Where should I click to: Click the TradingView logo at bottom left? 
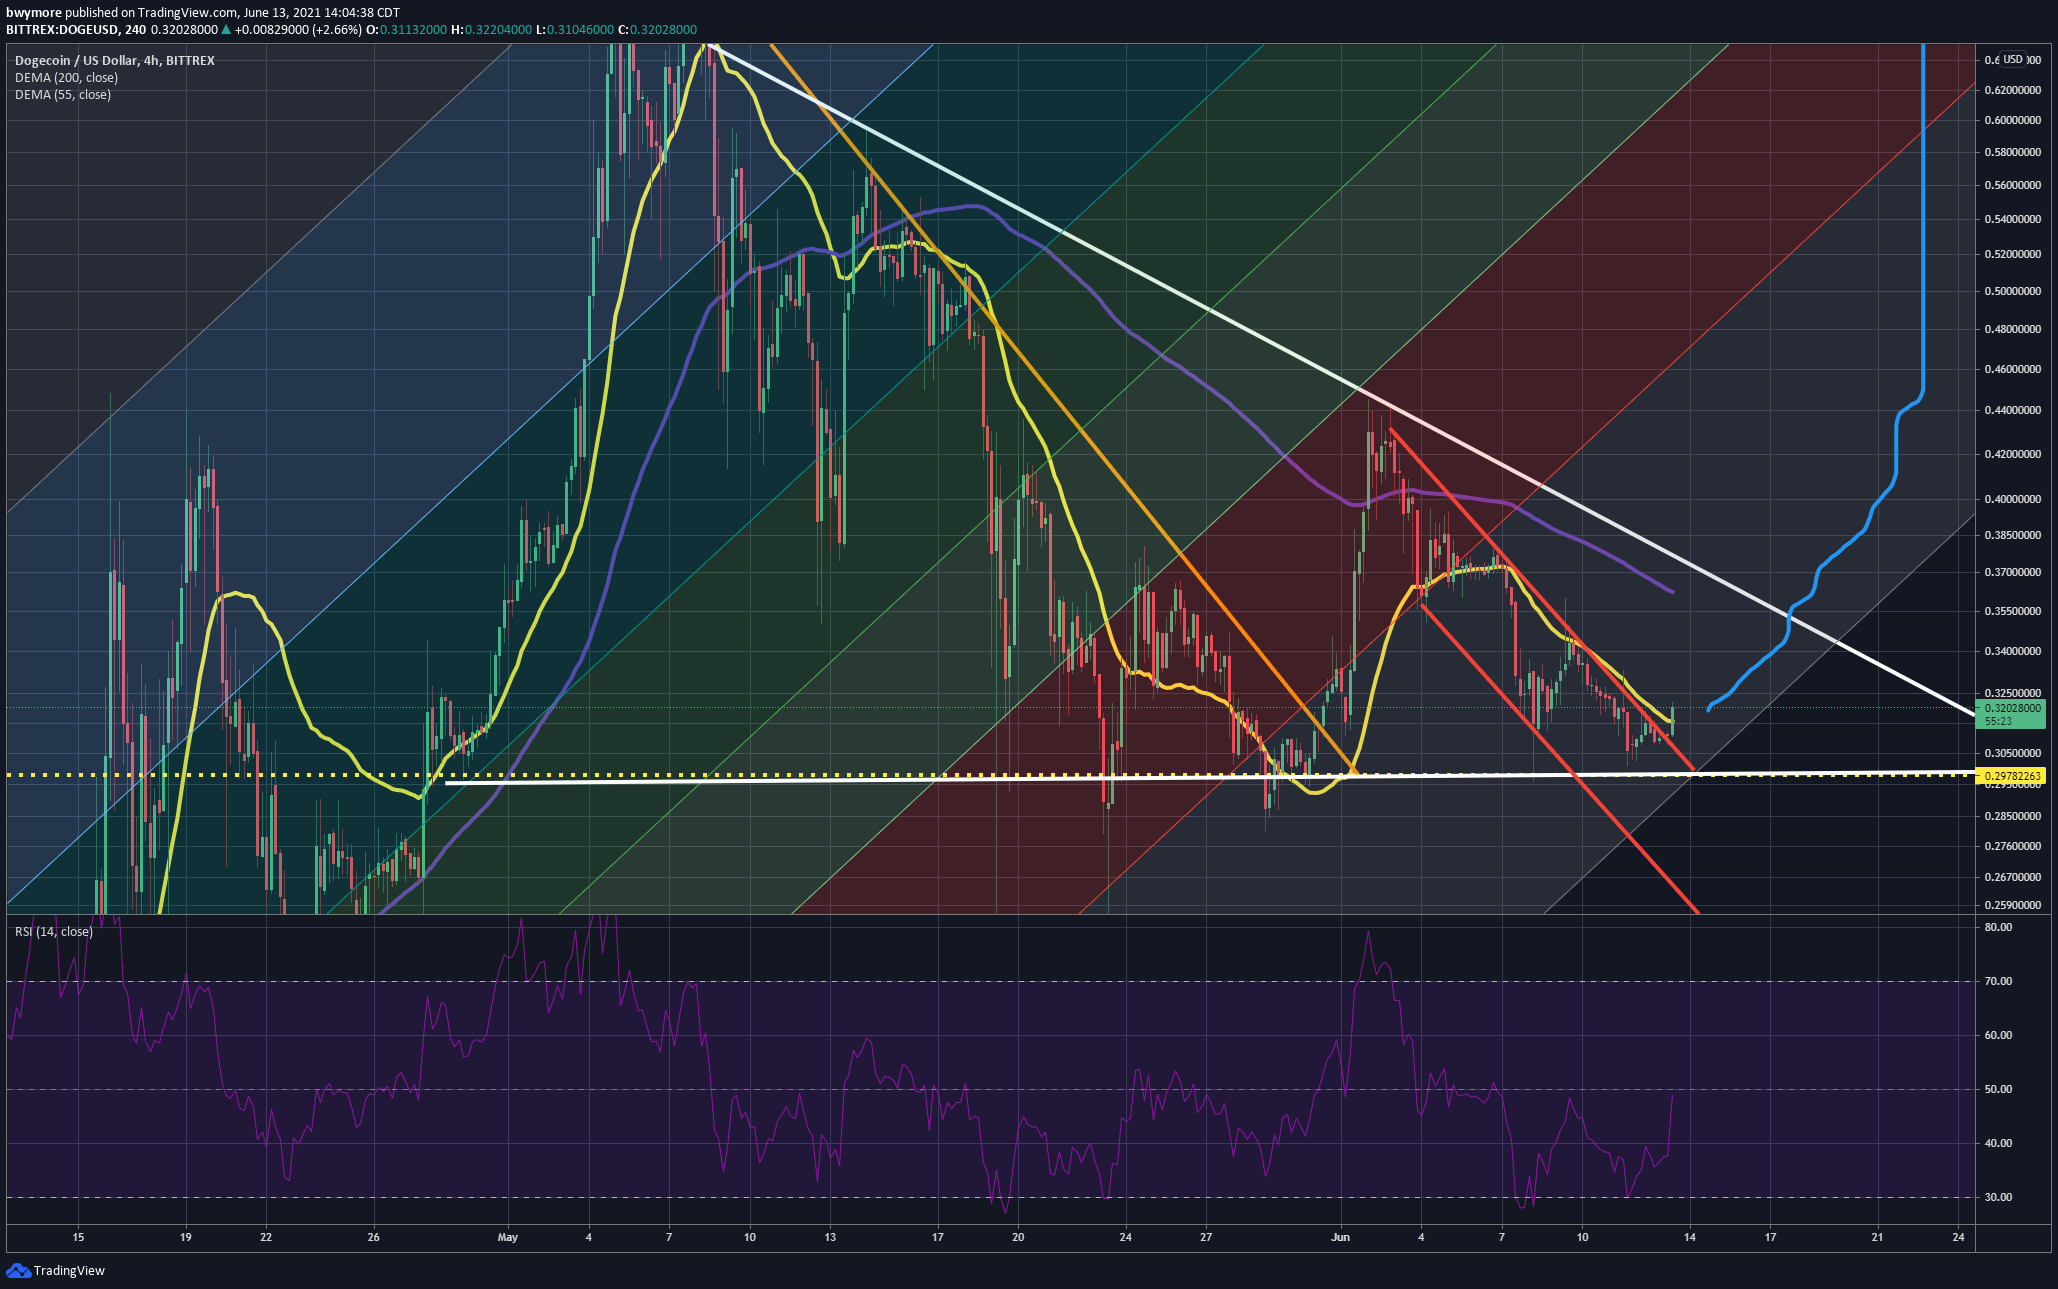[56, 1270]
